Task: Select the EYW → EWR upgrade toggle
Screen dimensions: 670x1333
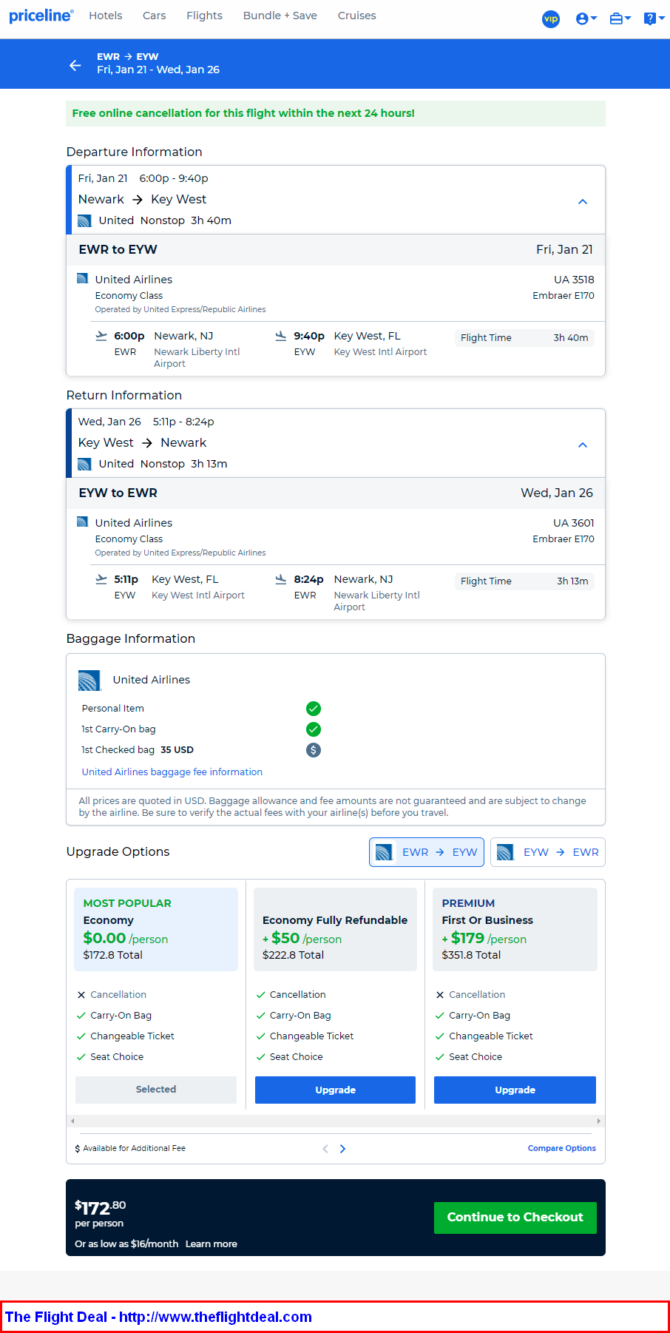Action: [x=547, y=852]
